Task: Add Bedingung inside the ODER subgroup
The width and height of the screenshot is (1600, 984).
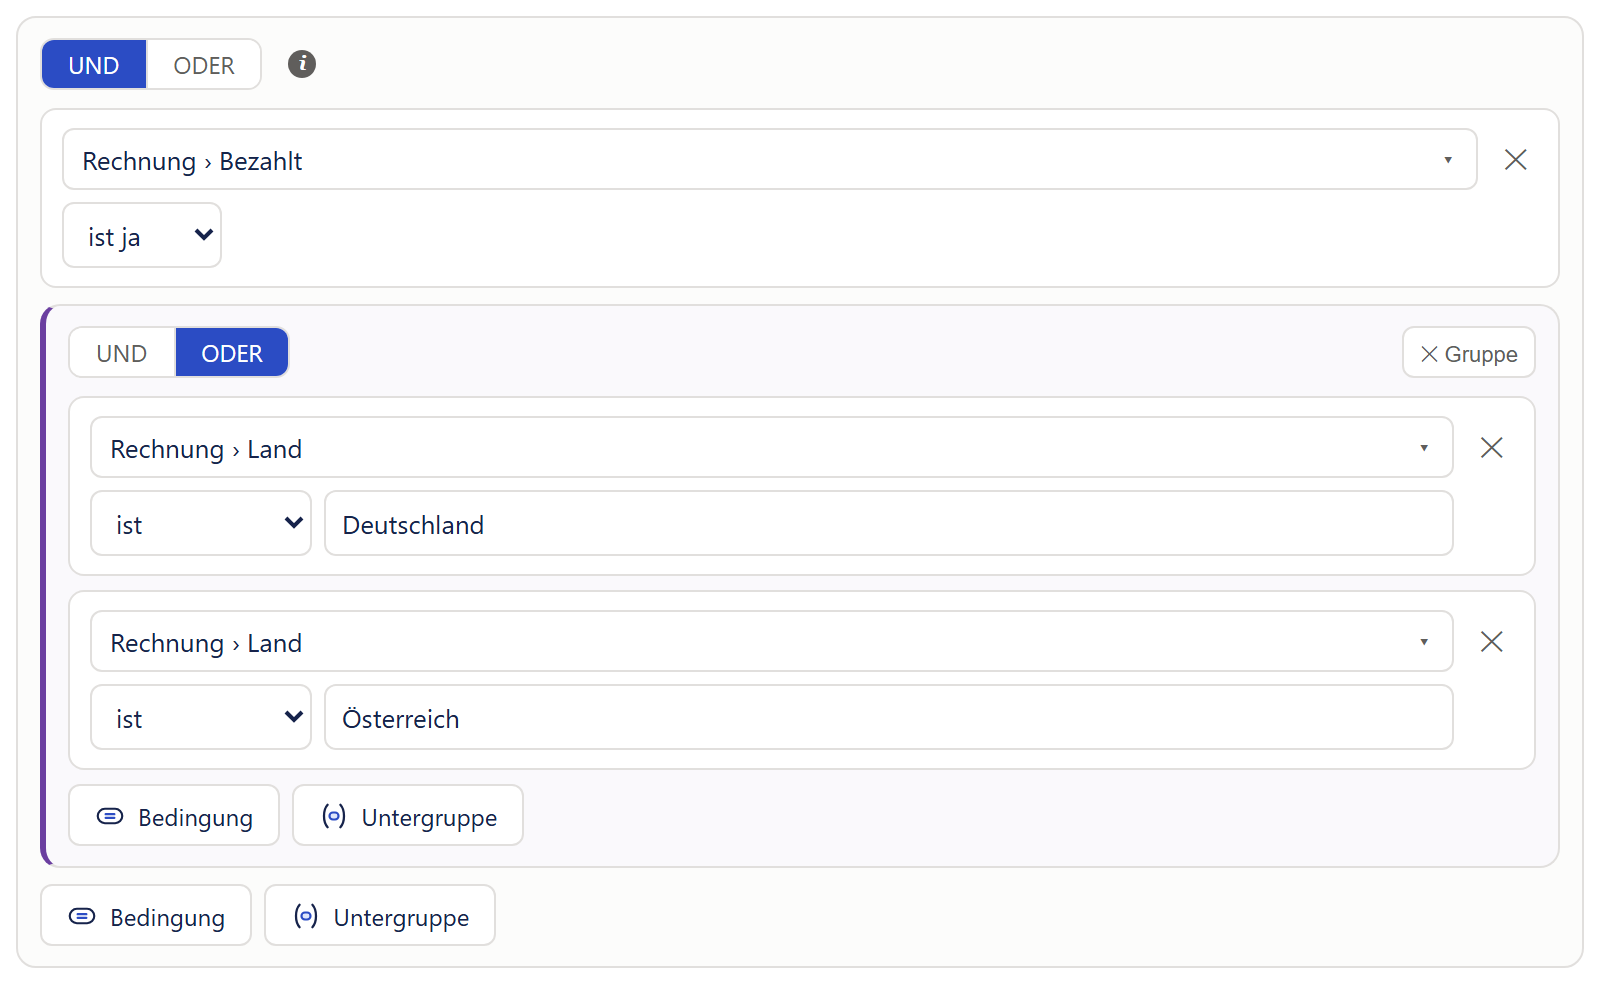Action: 174,816
